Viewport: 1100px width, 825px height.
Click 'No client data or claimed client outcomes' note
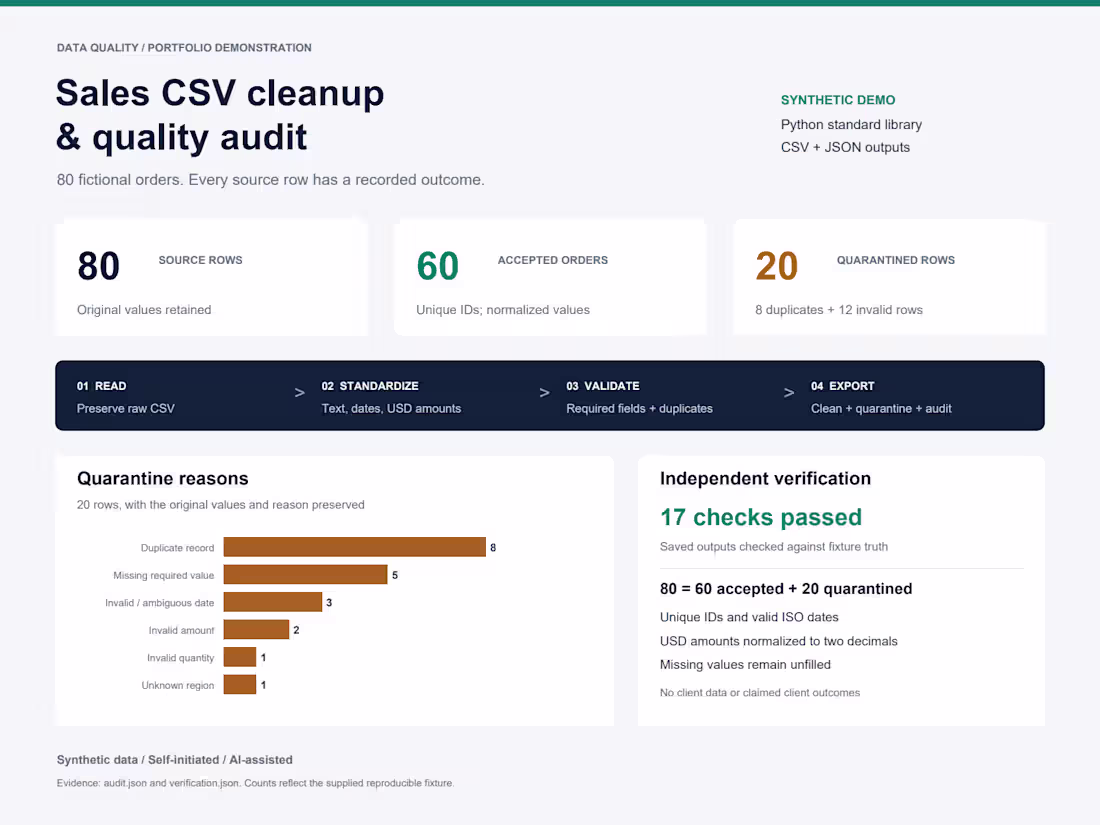click(x=760, y=692)
